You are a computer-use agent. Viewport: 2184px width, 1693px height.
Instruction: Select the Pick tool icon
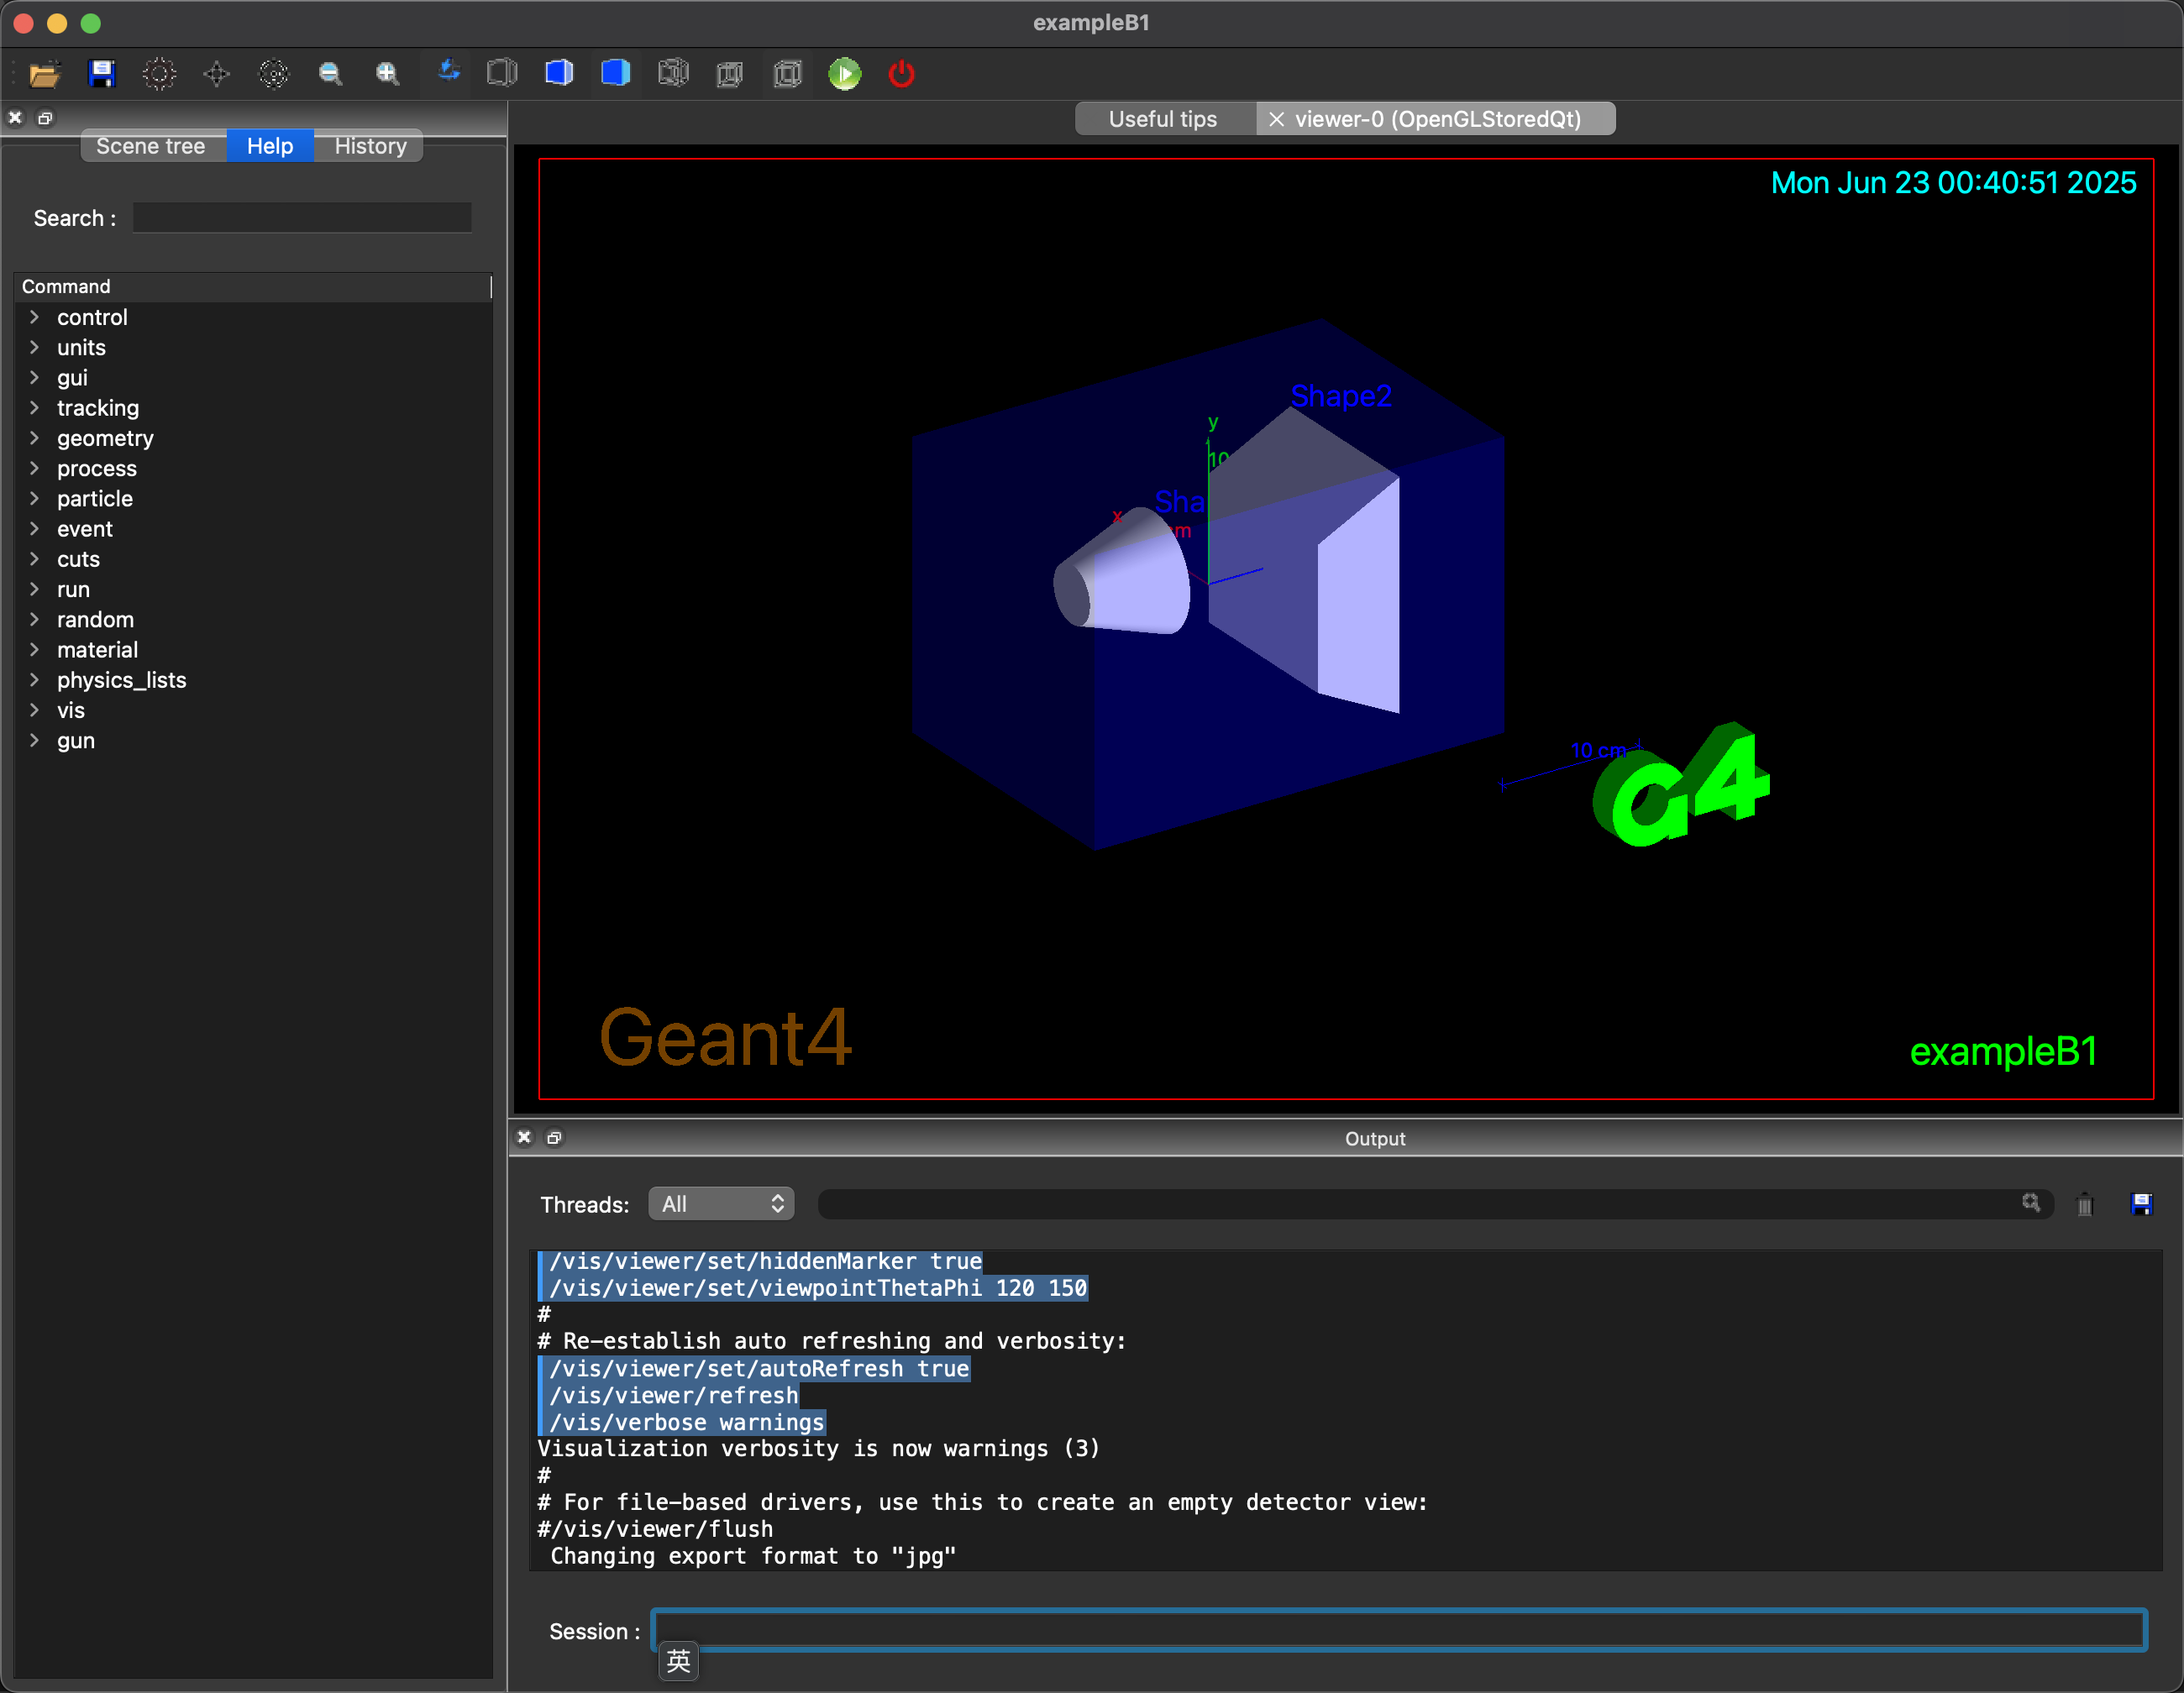273,74
